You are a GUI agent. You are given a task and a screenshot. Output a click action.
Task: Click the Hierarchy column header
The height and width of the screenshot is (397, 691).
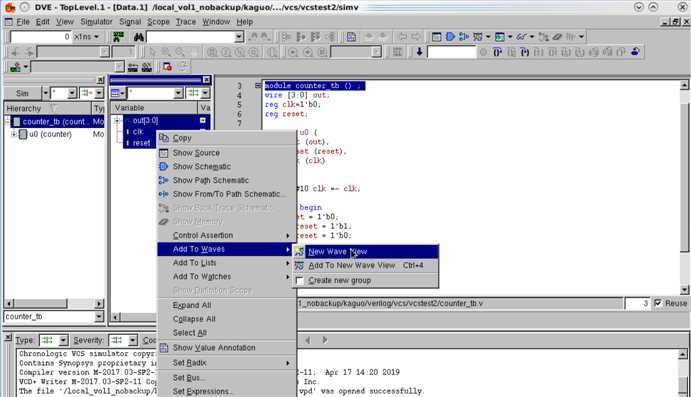pos(47,108)
